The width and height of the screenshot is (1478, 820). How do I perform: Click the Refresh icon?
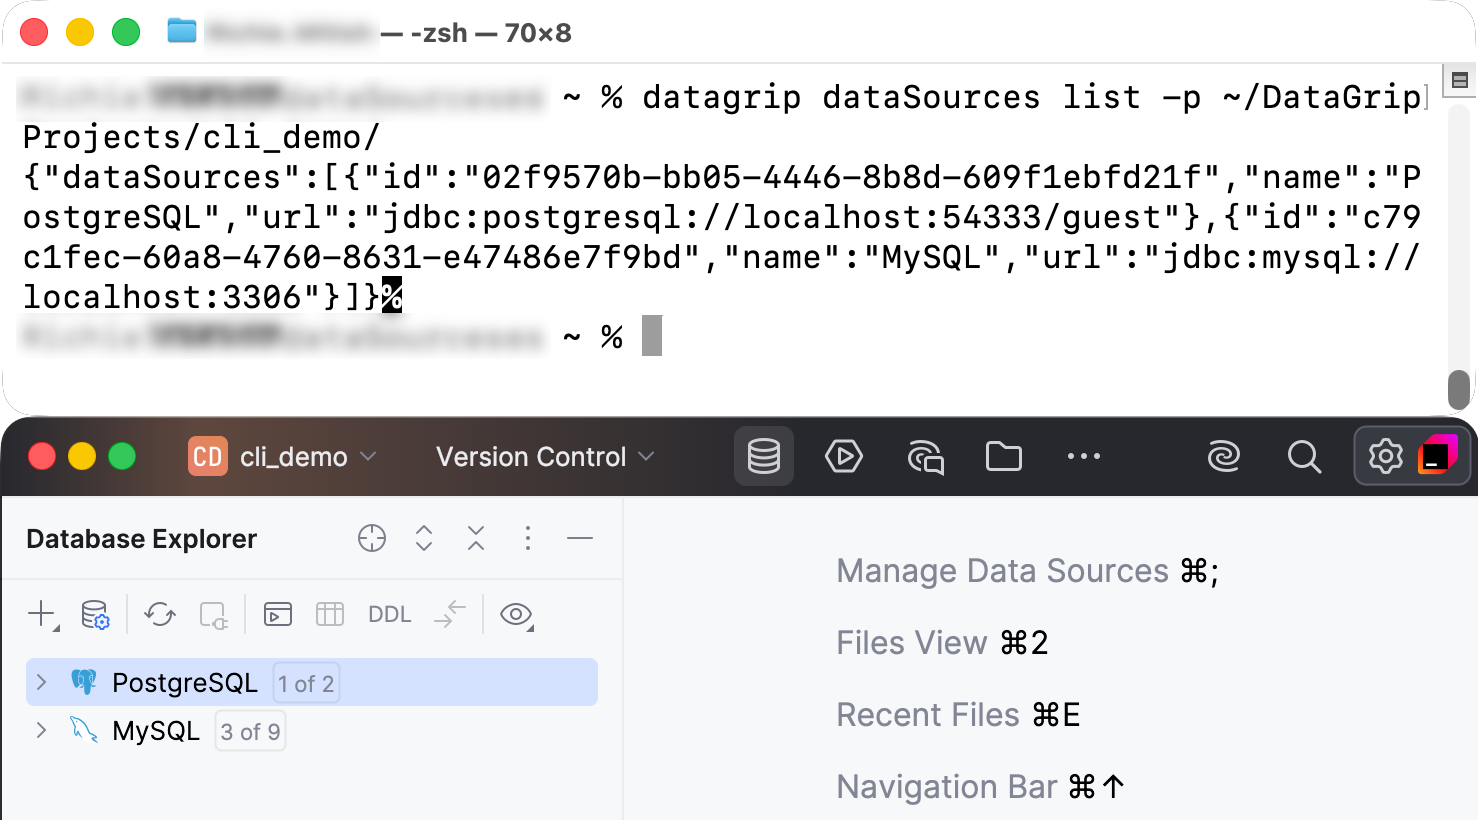coord(160,614)
